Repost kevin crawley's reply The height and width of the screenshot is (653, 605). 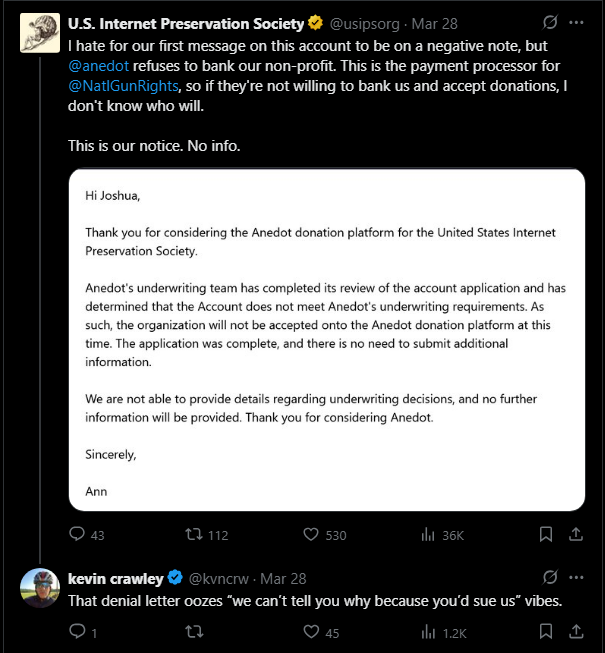[194, 631]
